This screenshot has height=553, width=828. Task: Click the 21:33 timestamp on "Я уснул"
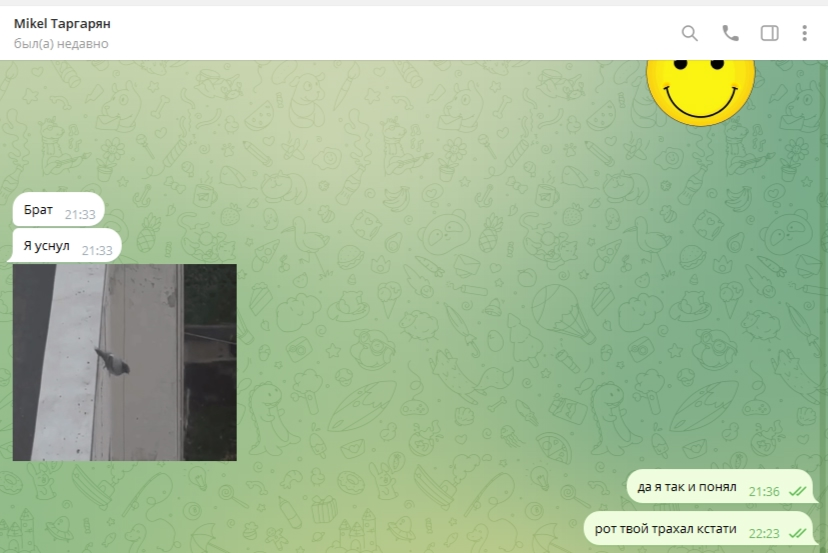click(x=96, y=250)
